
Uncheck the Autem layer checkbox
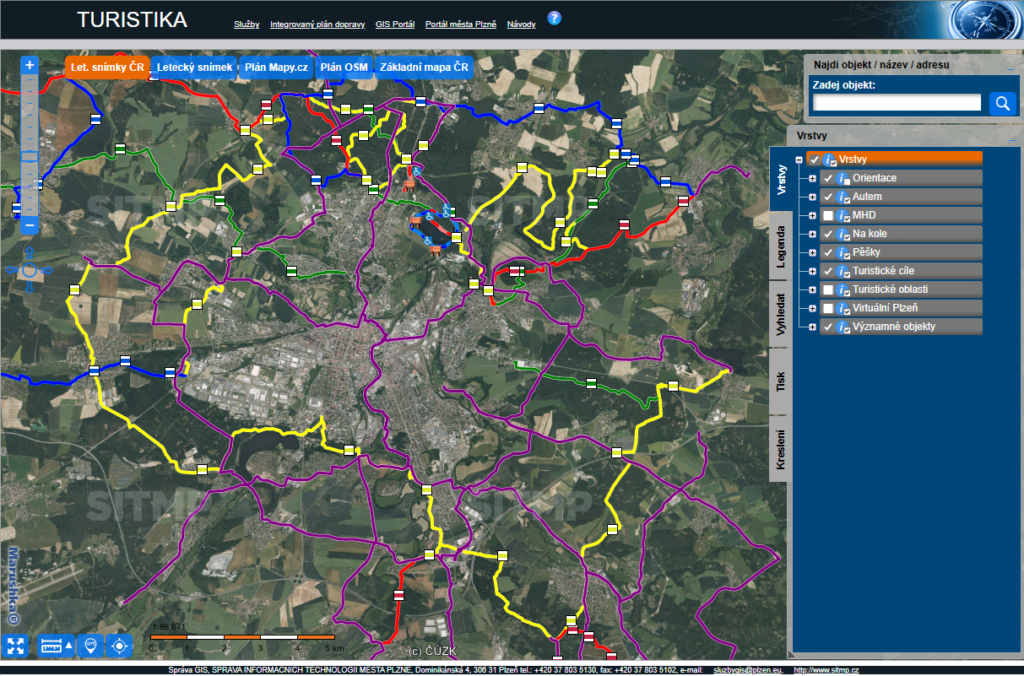click(x=828, y=197)
